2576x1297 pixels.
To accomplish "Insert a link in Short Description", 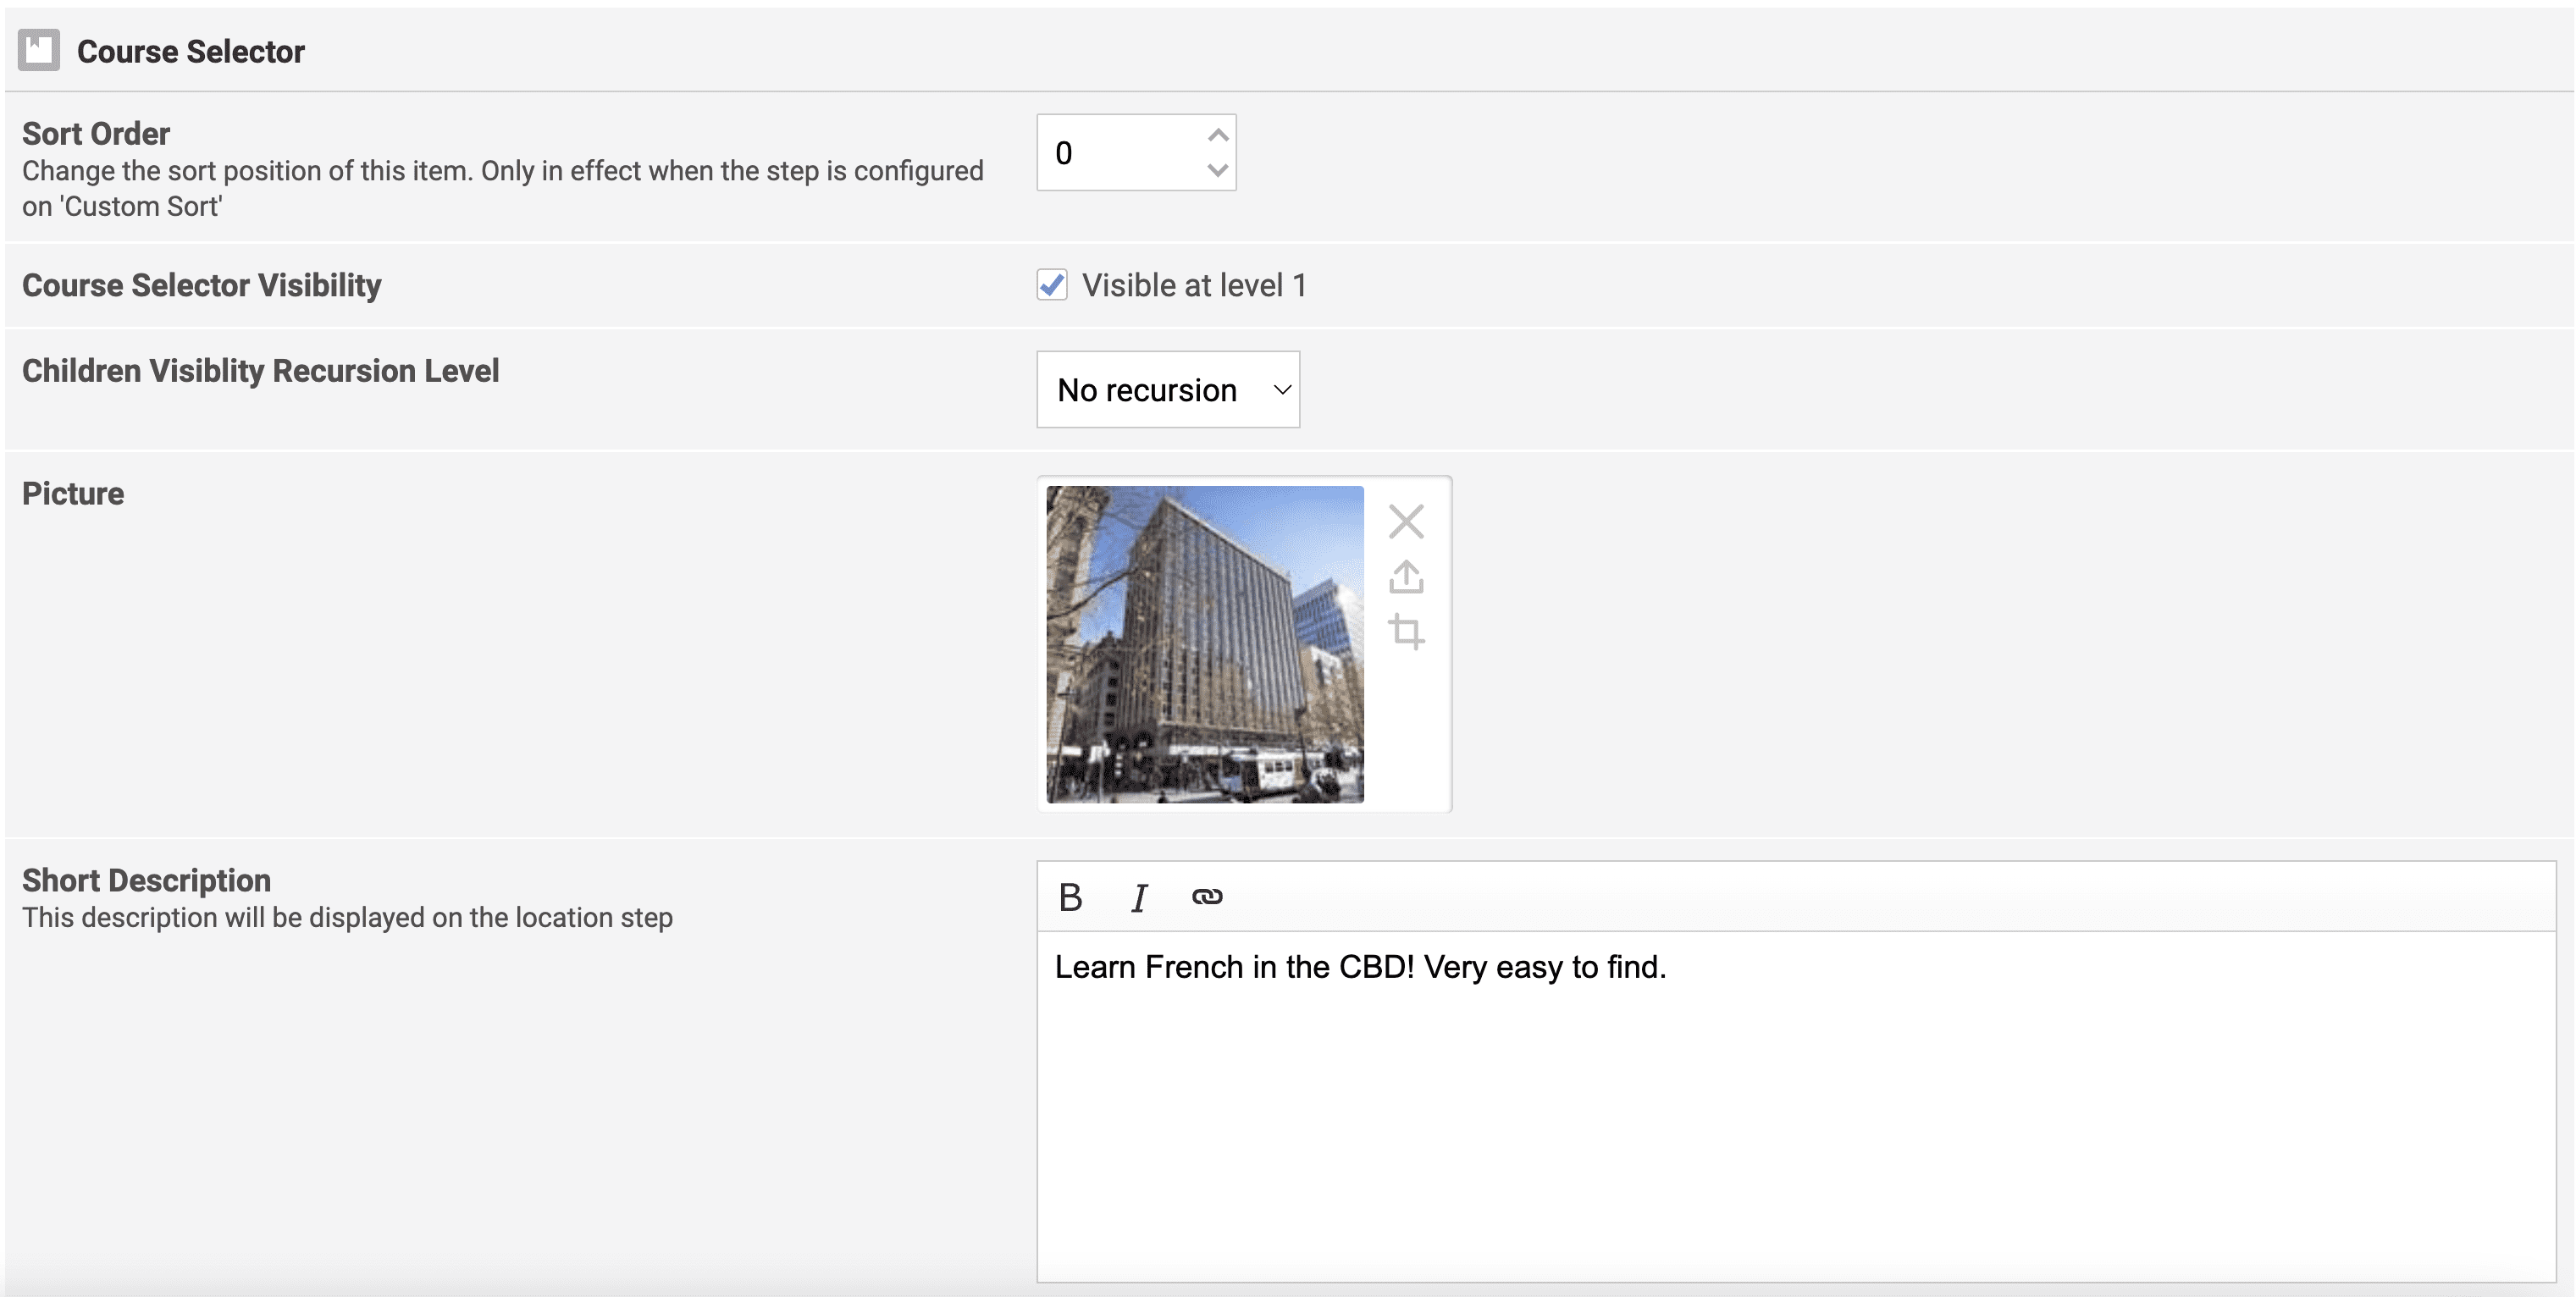I will point(1207,897).
